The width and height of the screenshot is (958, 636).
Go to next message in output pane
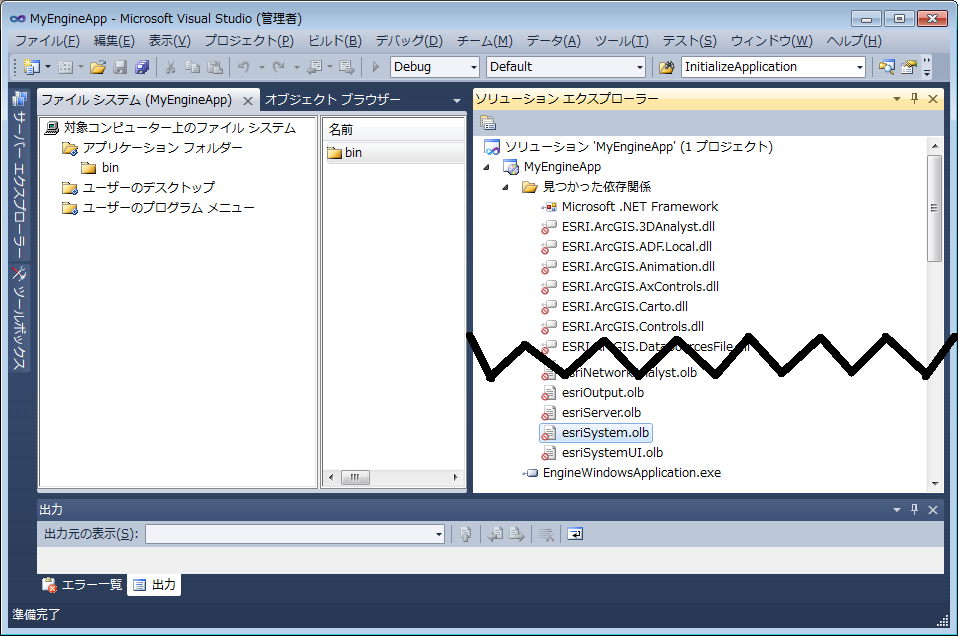point(517,535)
